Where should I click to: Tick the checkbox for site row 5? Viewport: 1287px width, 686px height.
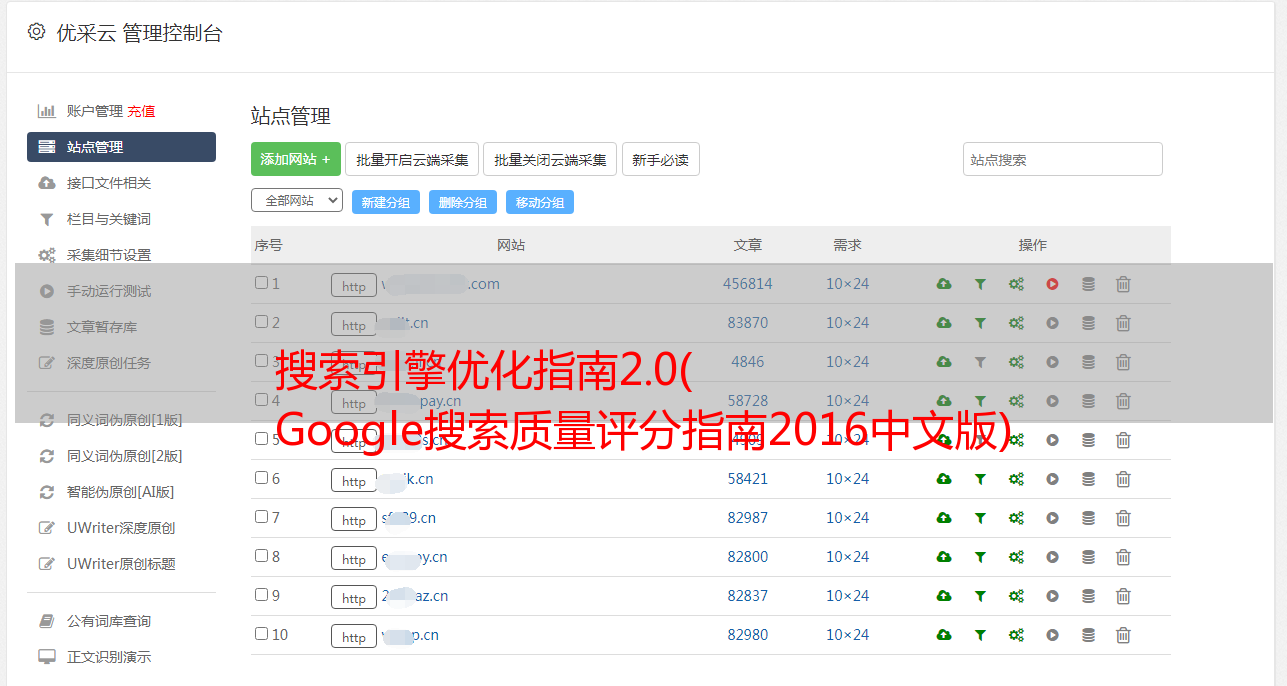click(261, 439)
